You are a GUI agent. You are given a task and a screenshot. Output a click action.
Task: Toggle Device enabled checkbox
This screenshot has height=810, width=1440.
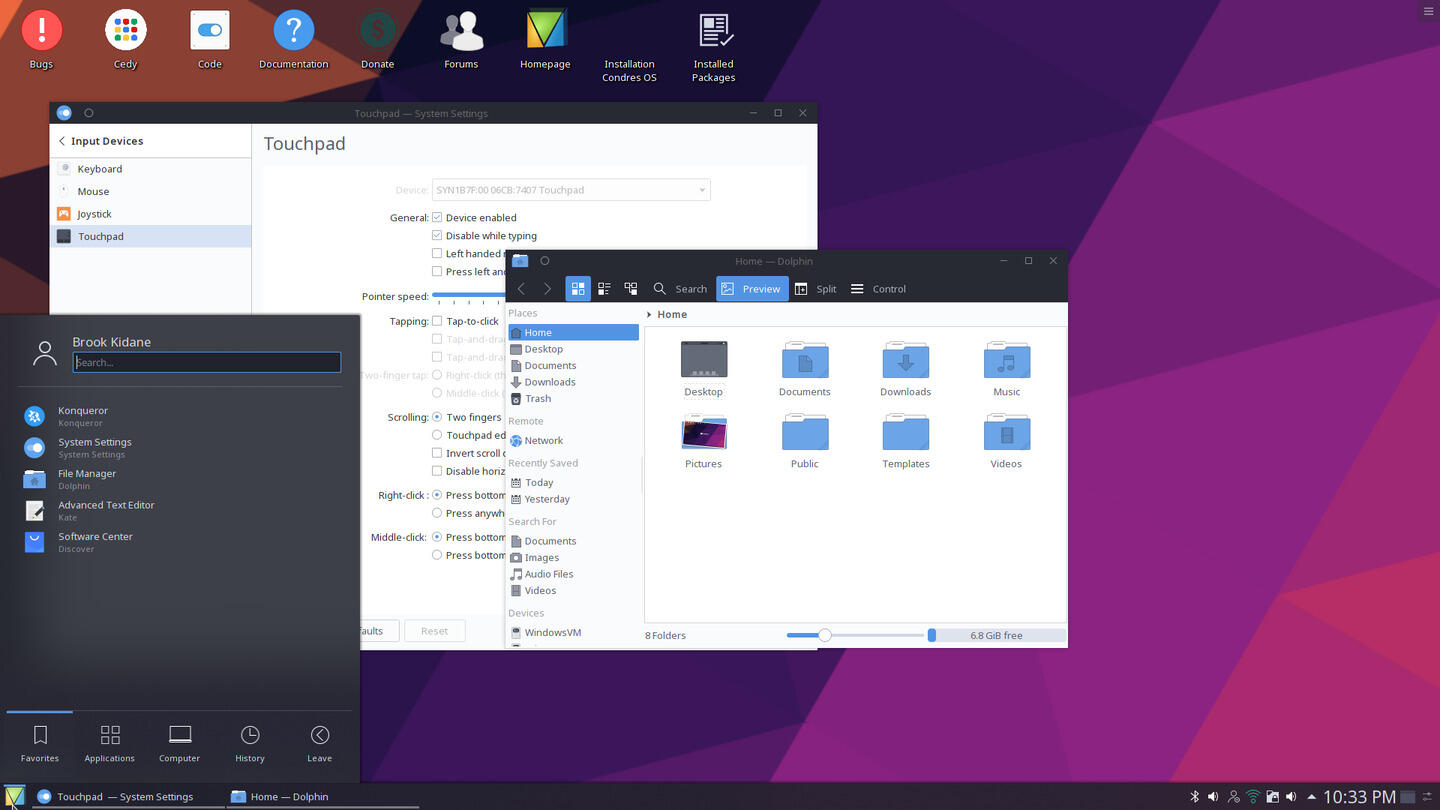tap(437, 217)
